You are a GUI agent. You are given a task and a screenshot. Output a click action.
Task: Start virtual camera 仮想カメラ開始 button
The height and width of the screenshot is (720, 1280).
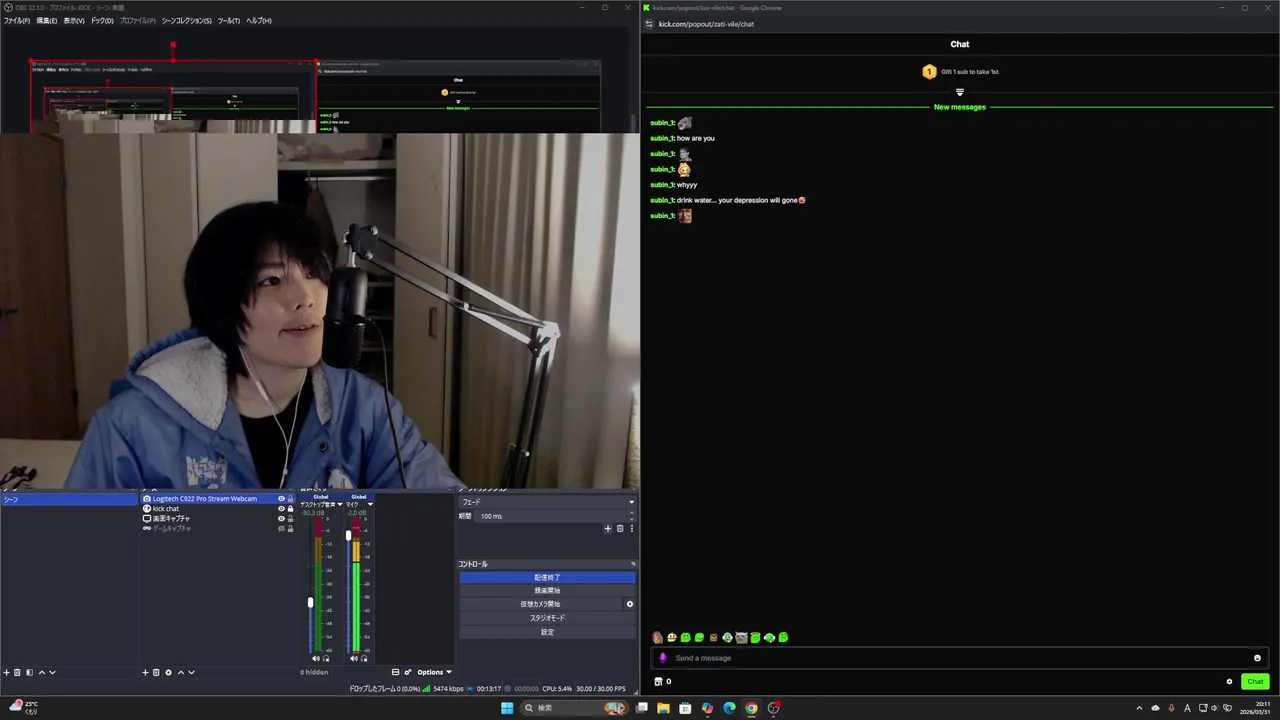point(540,604)
